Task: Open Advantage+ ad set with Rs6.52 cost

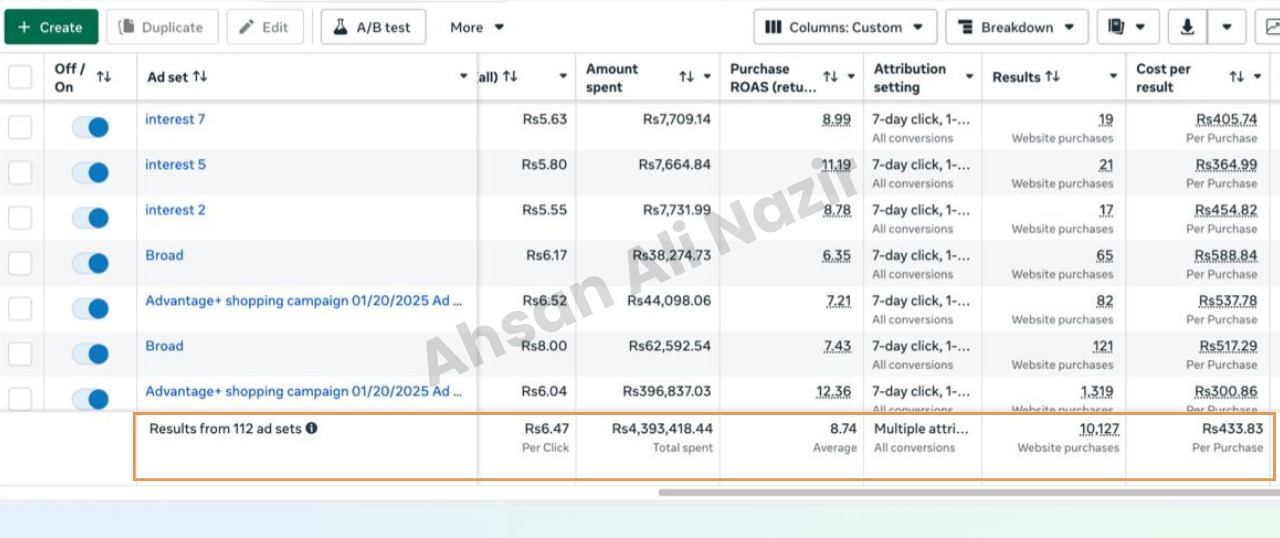Action: coord(304,300)
